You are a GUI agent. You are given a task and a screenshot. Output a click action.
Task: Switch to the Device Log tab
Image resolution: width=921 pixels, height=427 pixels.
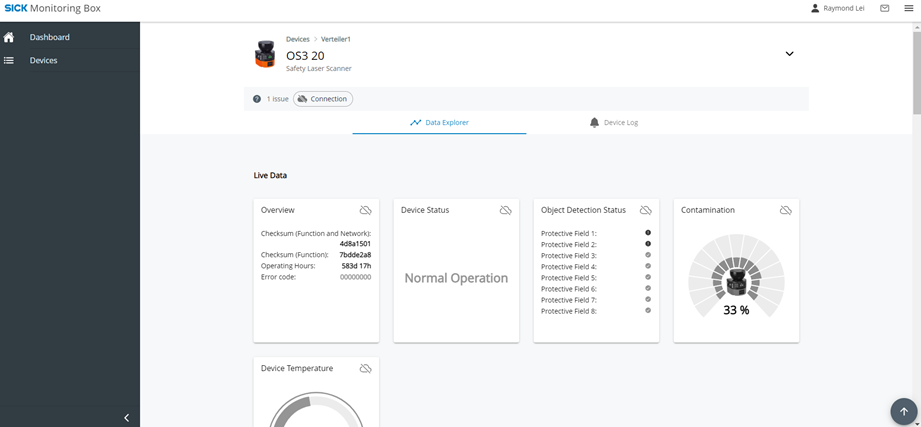click(613, 123)
